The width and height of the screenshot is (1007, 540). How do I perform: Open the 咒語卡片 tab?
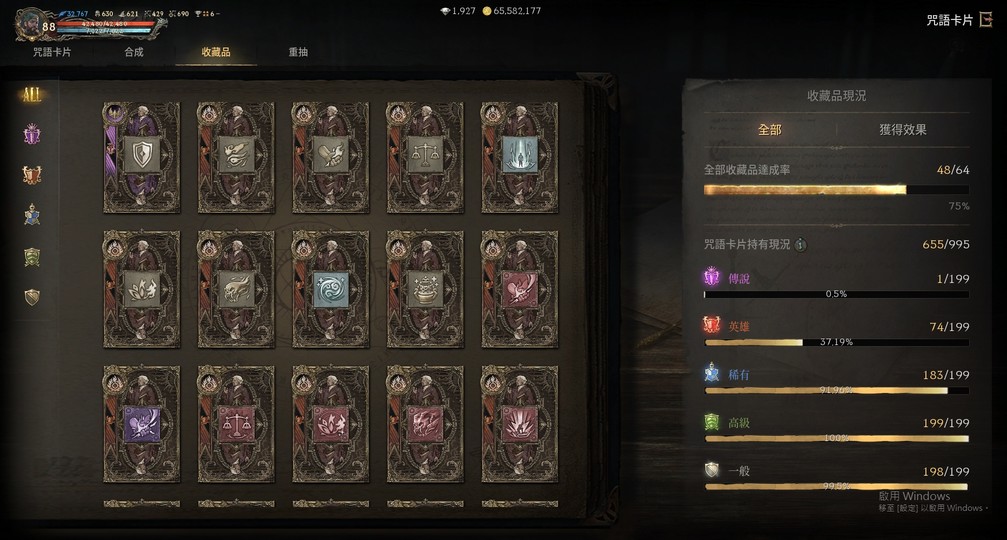click(52, 52)
